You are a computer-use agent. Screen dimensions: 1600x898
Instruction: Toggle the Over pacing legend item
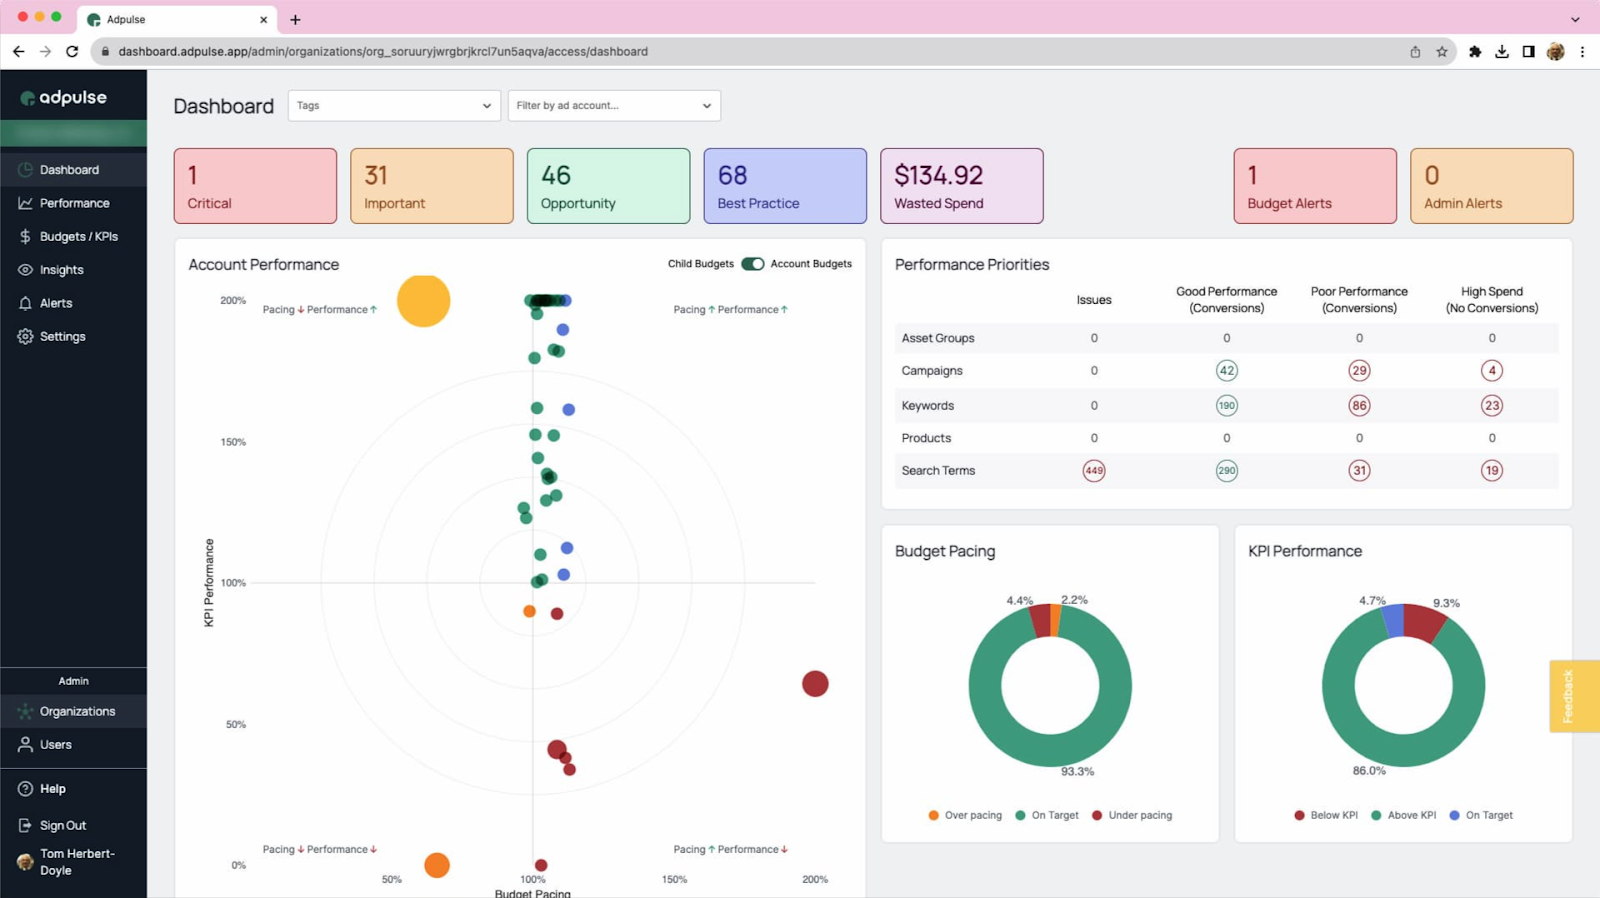965,815
